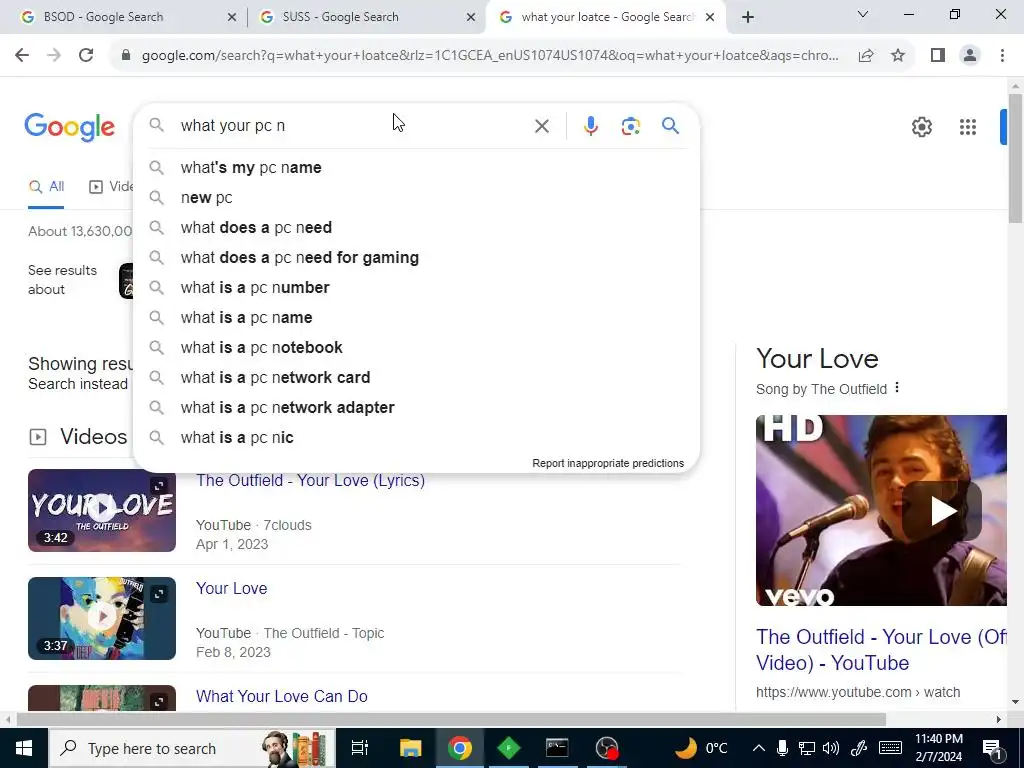Open Task View on the taskbar
This screenshot has height=768, width=1024.
[360, 748]
